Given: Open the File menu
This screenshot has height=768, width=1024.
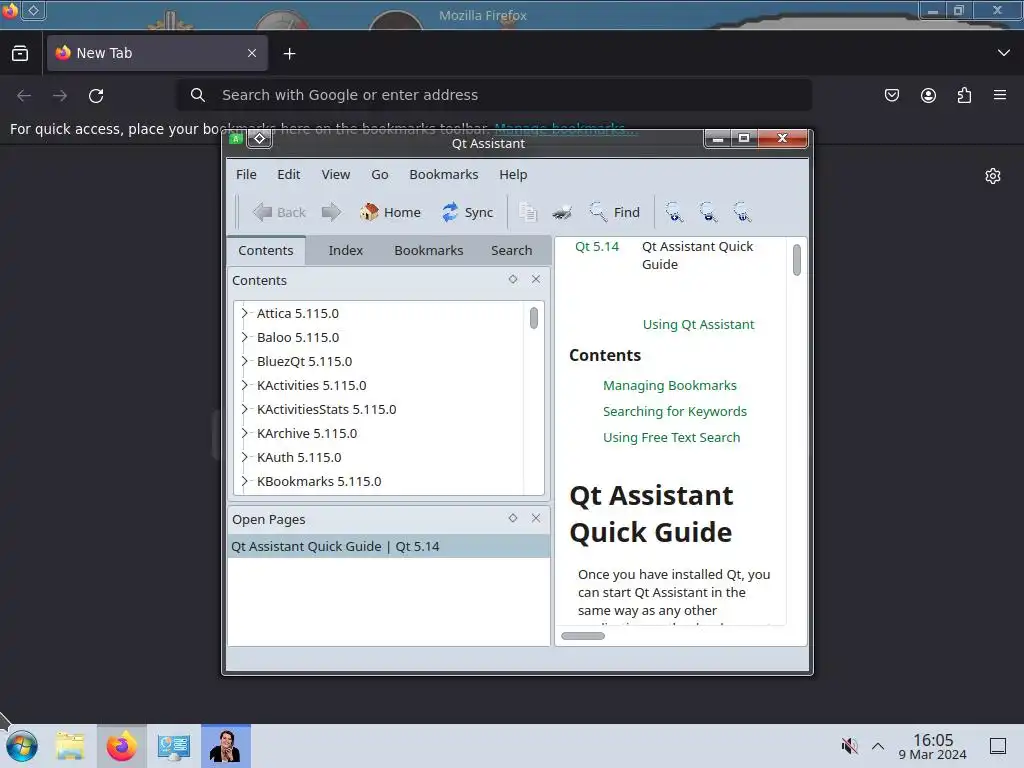Looking at the screenshot, I should [x=246, y=174].
